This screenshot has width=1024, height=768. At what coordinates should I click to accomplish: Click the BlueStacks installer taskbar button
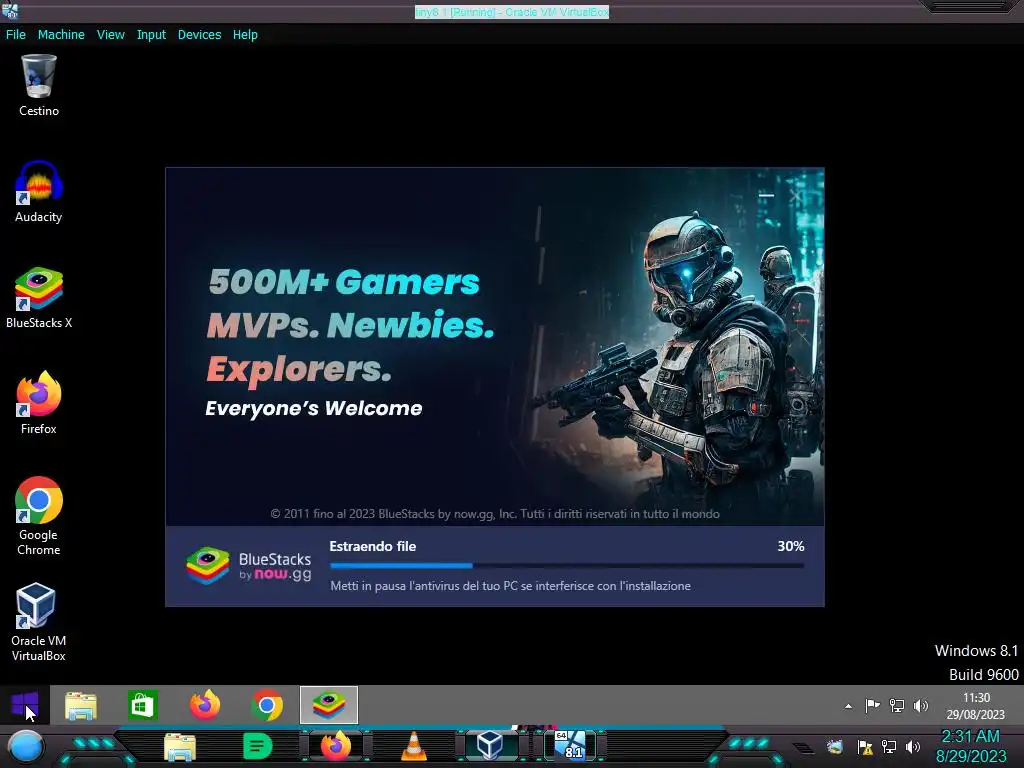[x=329, y=705]
